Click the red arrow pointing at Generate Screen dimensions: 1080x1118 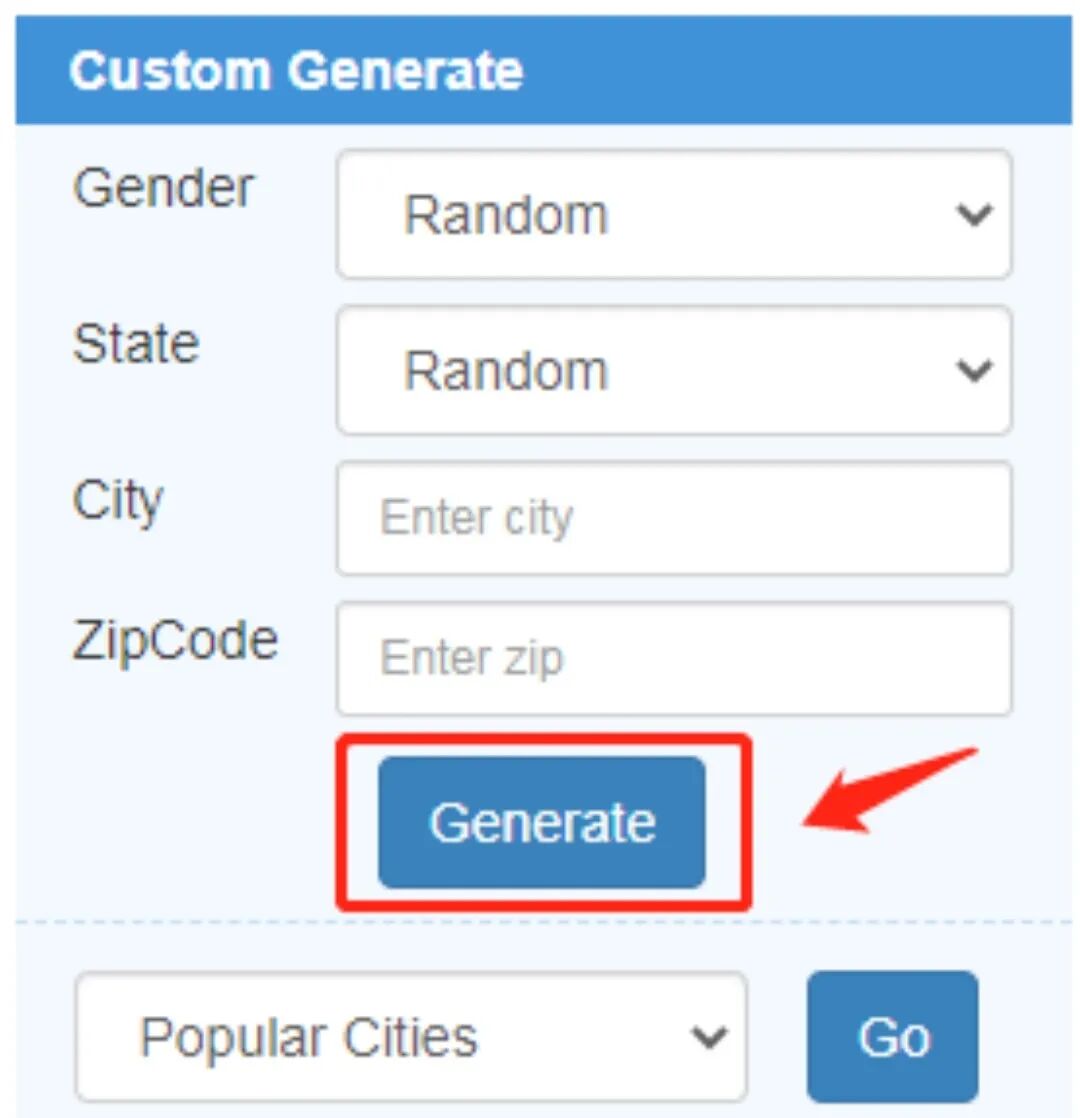(x=889, y=790)
